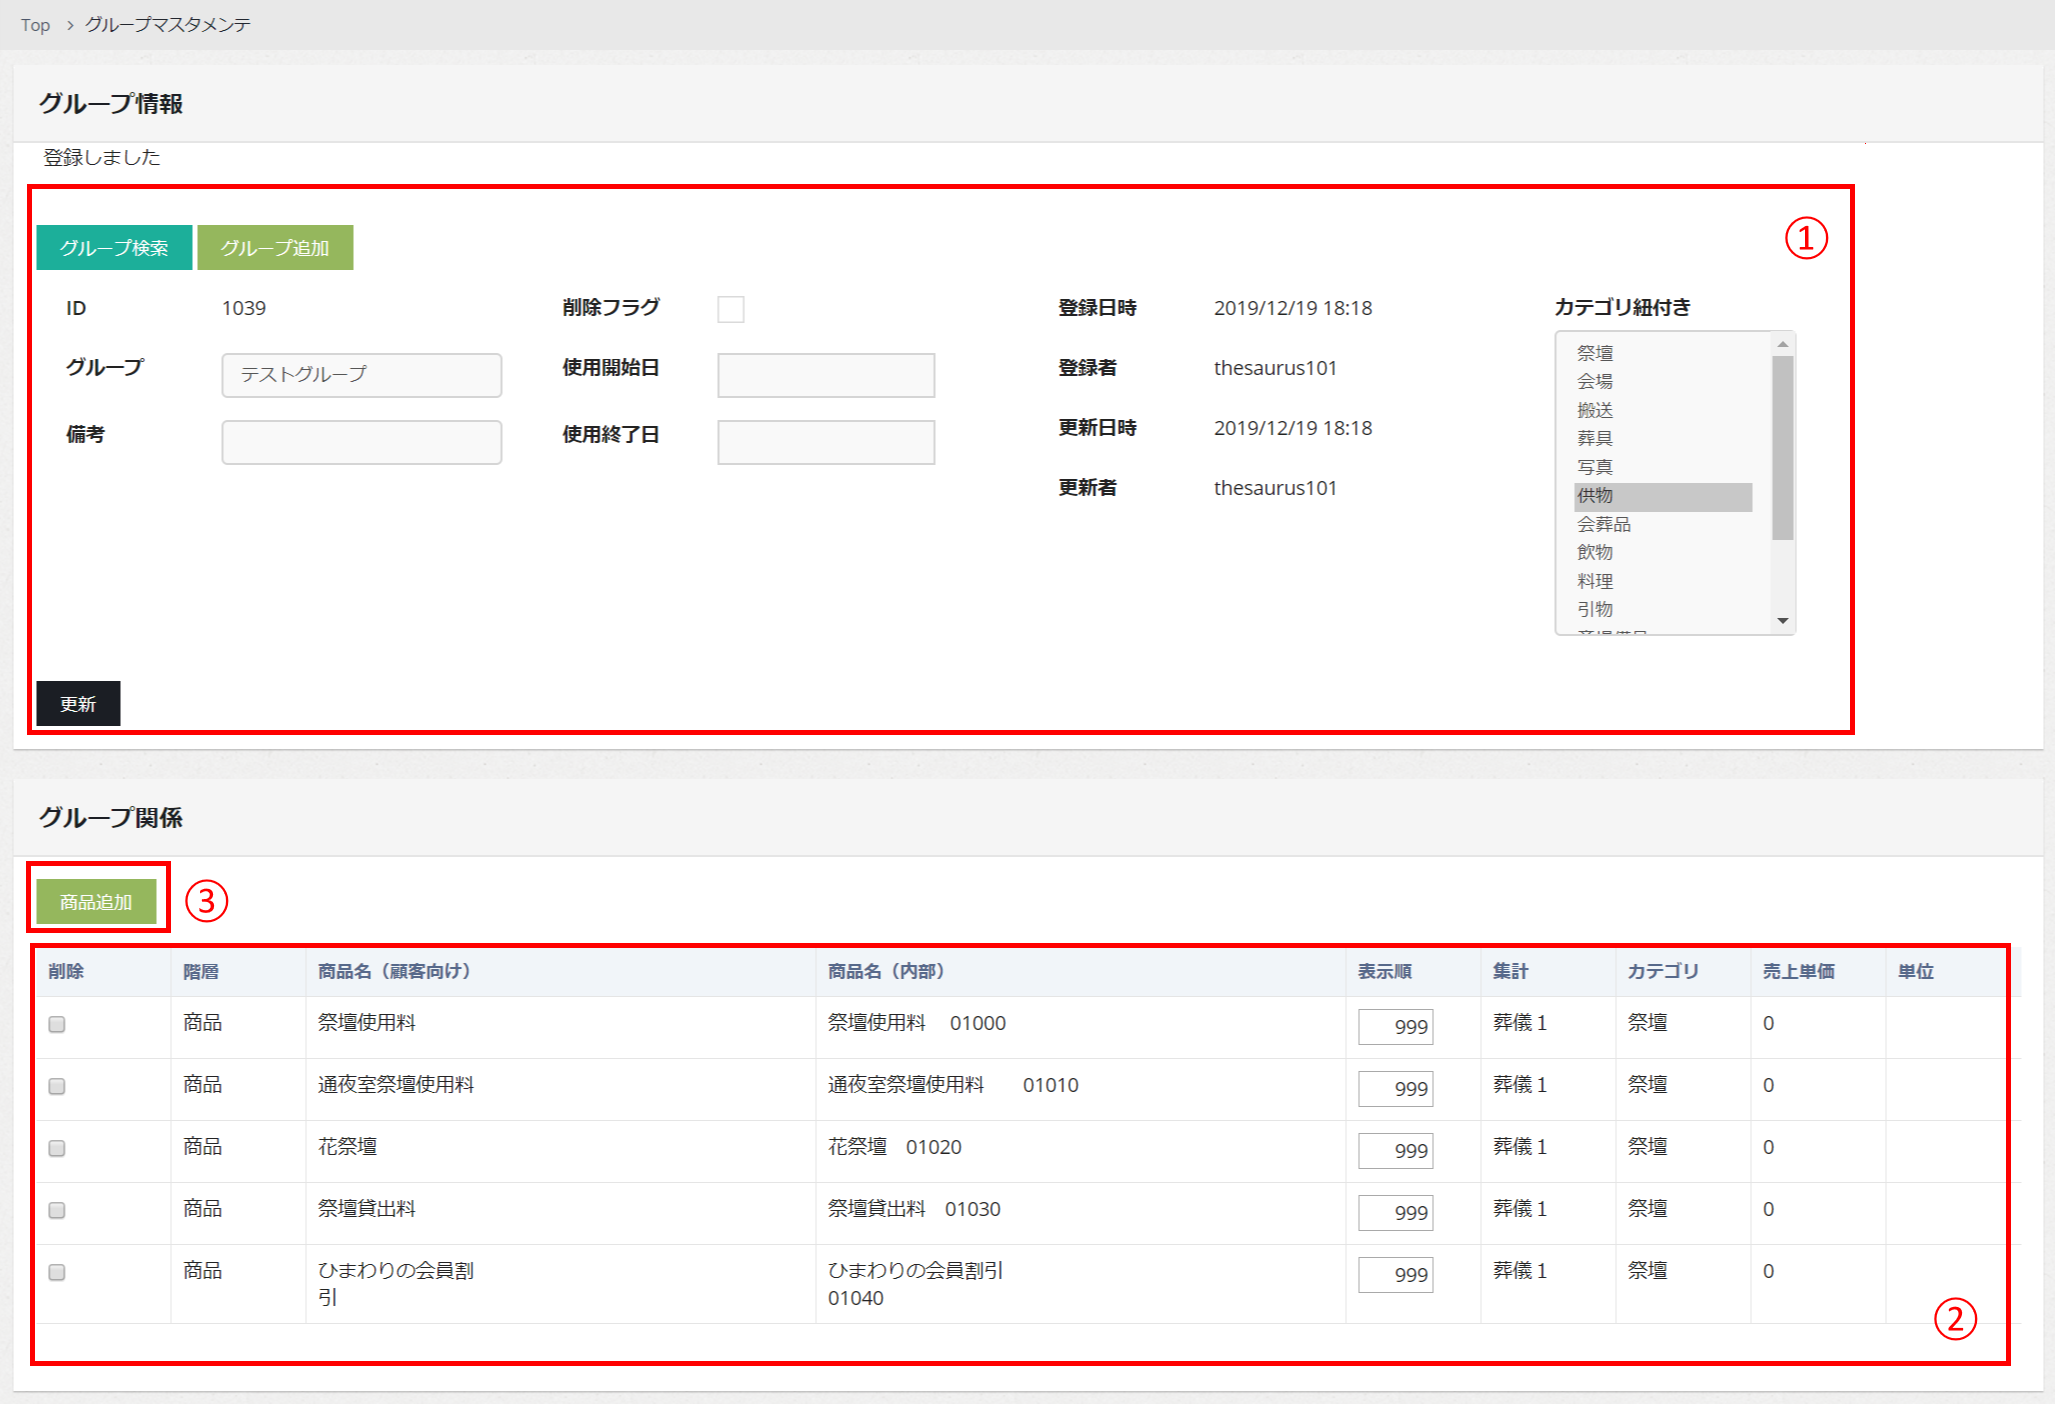
Task: Click category list scroll down arrow
Action: 1782,621
